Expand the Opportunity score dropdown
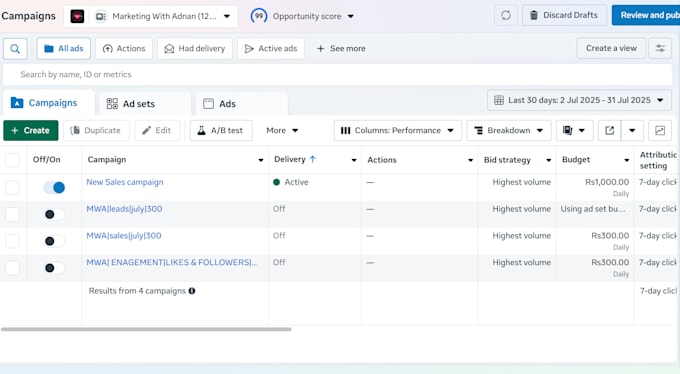This screenshot has width=680, height=374. (x=351, y=16)
